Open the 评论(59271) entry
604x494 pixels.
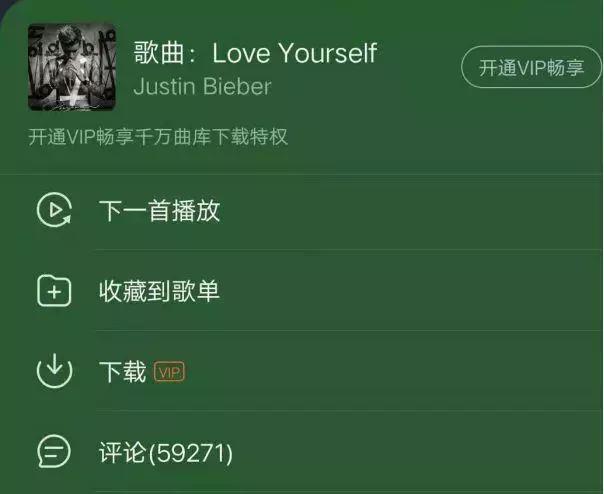pyautogui.click(x=302, y=452)
